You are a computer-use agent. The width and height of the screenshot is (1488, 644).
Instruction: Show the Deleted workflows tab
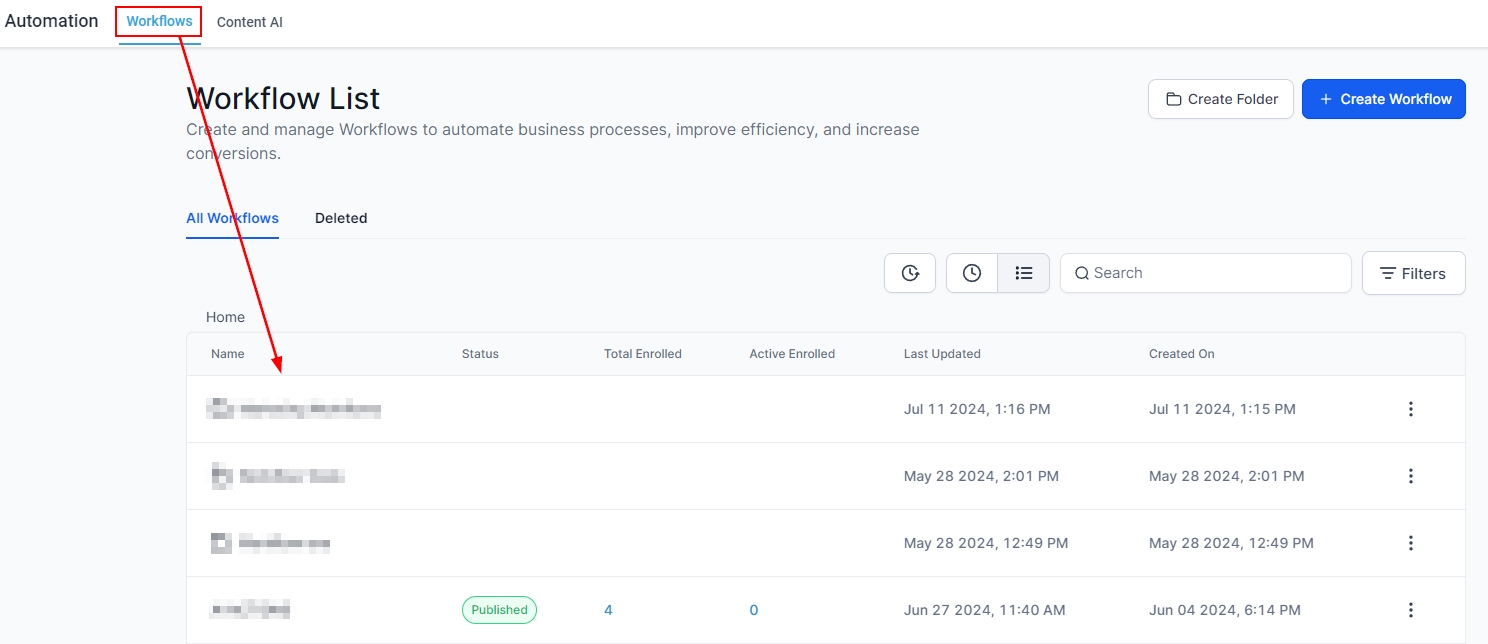(341, 218)
